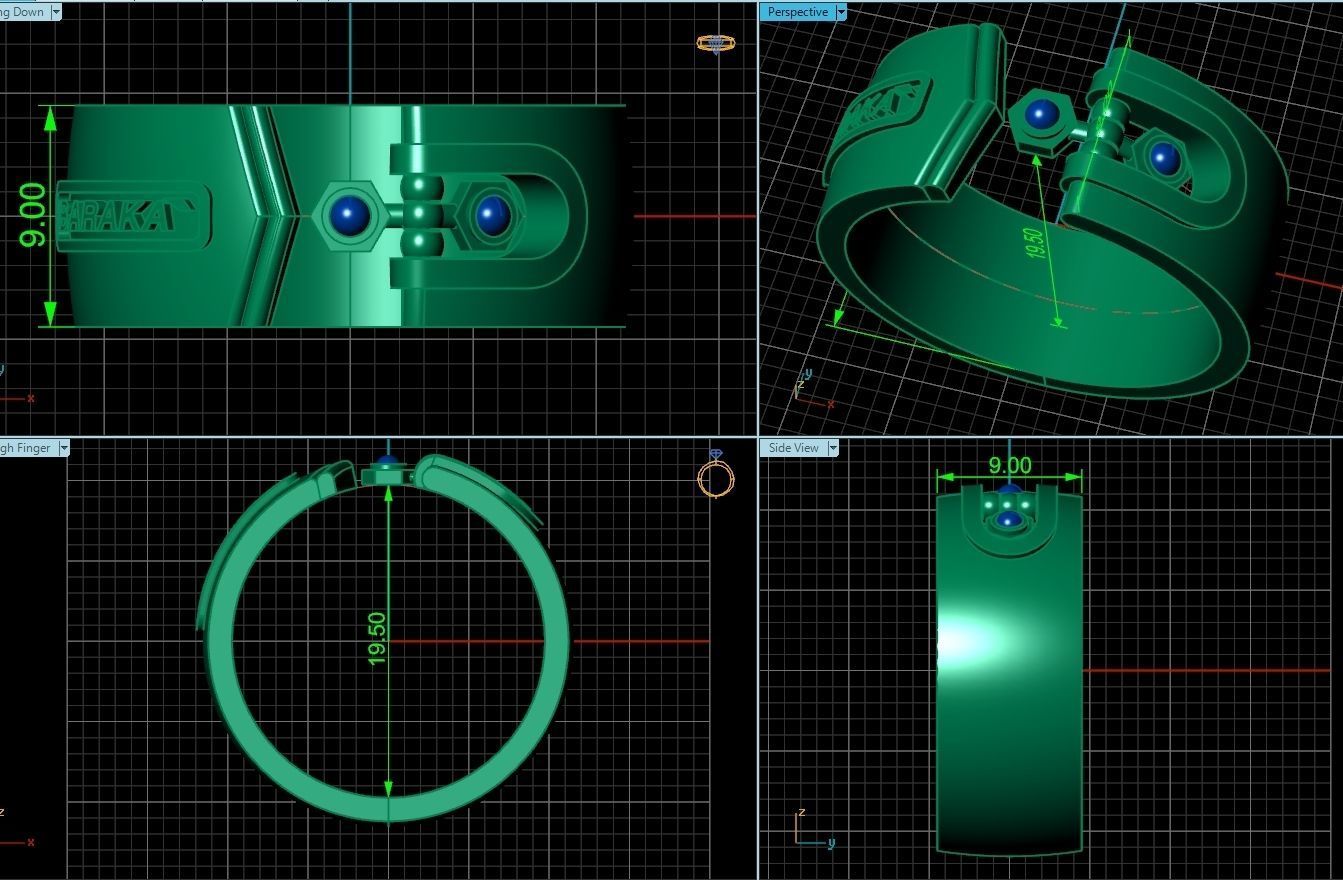
Task: Select the 19.50 dimension in Perspective viewport
Action: [1035, 243]
